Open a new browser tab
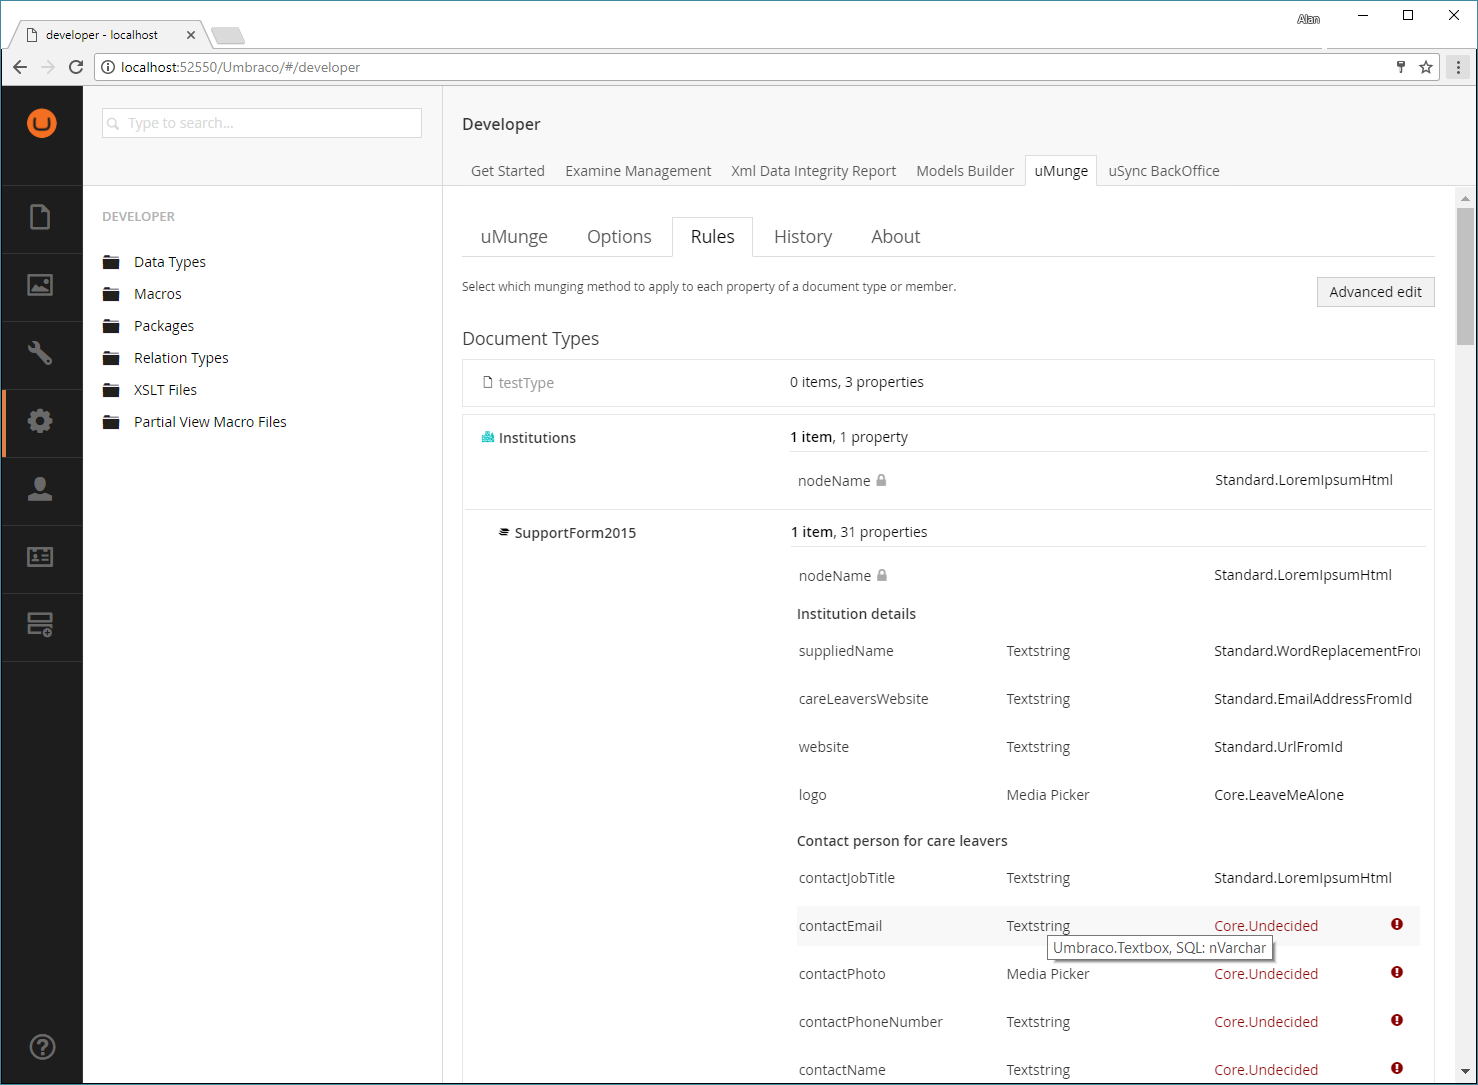 (228, 36)
